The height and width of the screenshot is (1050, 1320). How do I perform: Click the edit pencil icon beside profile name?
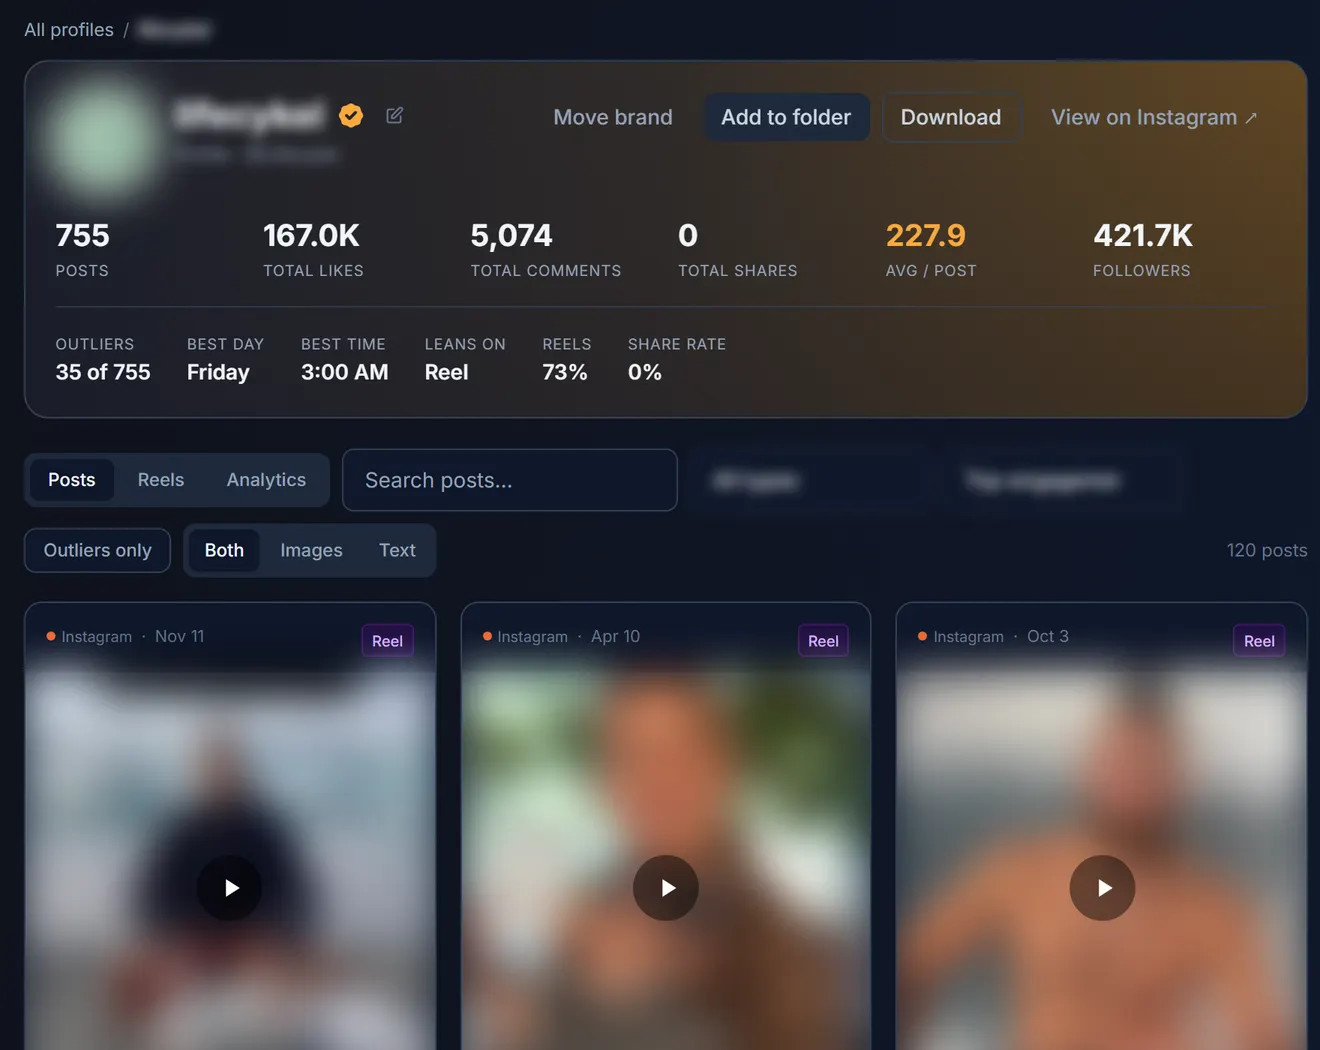395,116
